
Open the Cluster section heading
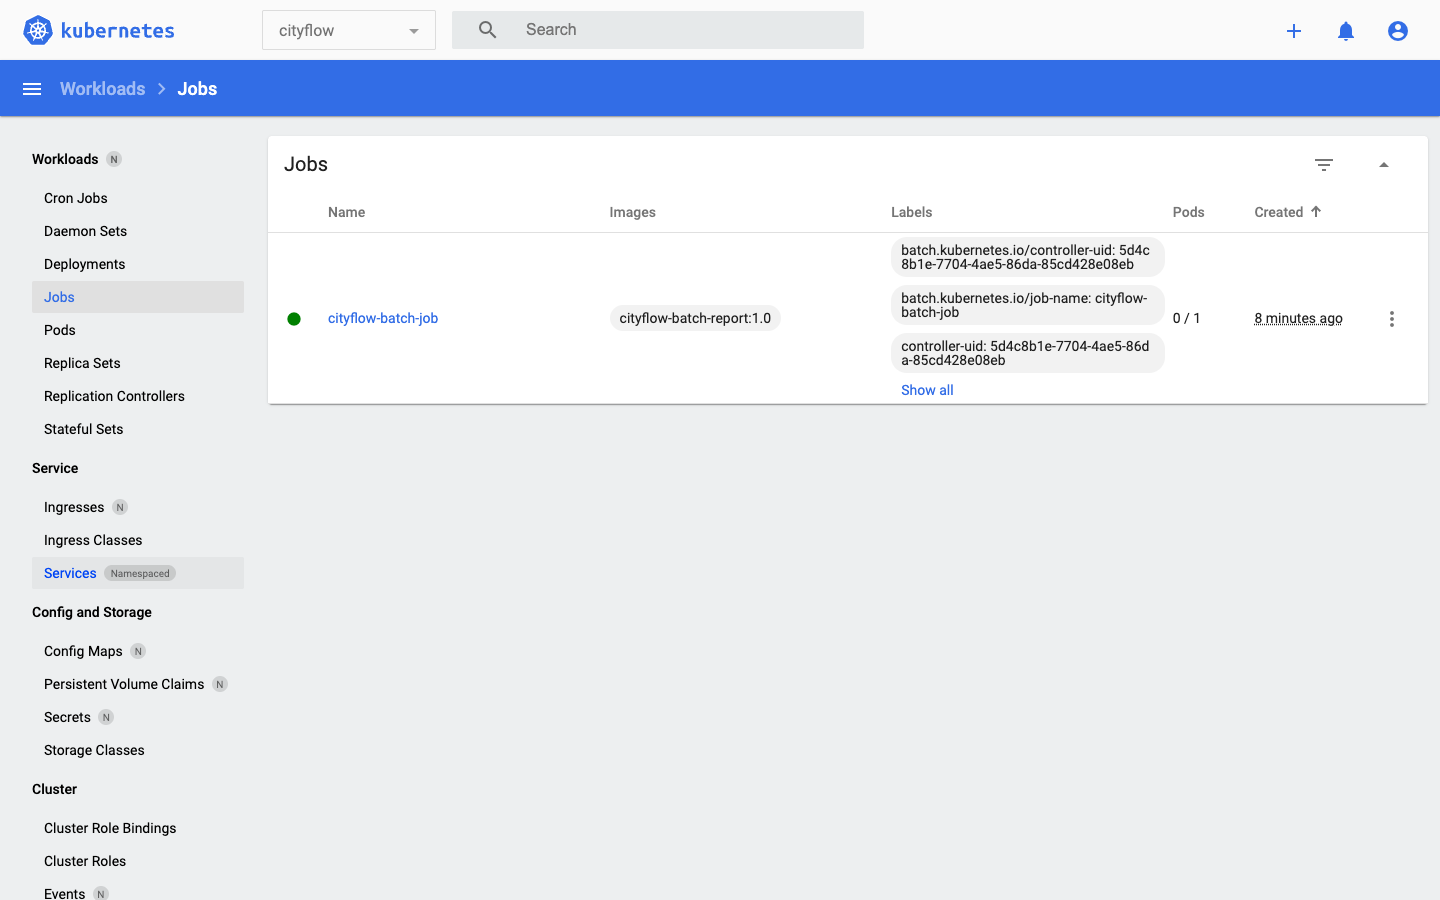(54, 789)
